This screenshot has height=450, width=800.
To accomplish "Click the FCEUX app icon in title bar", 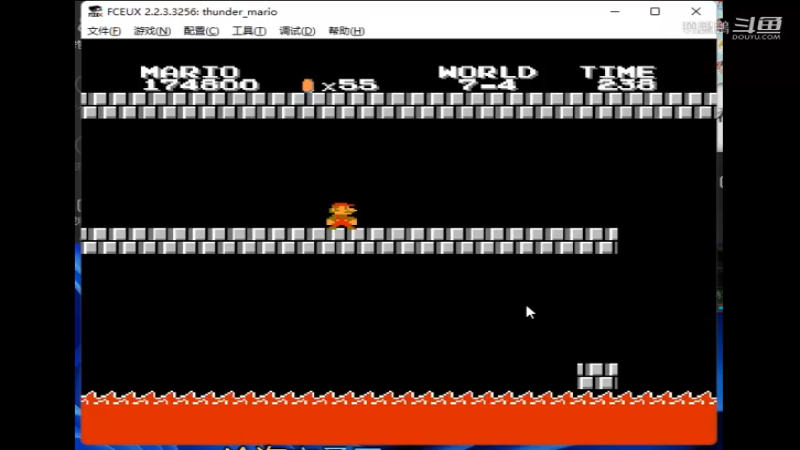I will pyautogui.click(x=95, y=11).
